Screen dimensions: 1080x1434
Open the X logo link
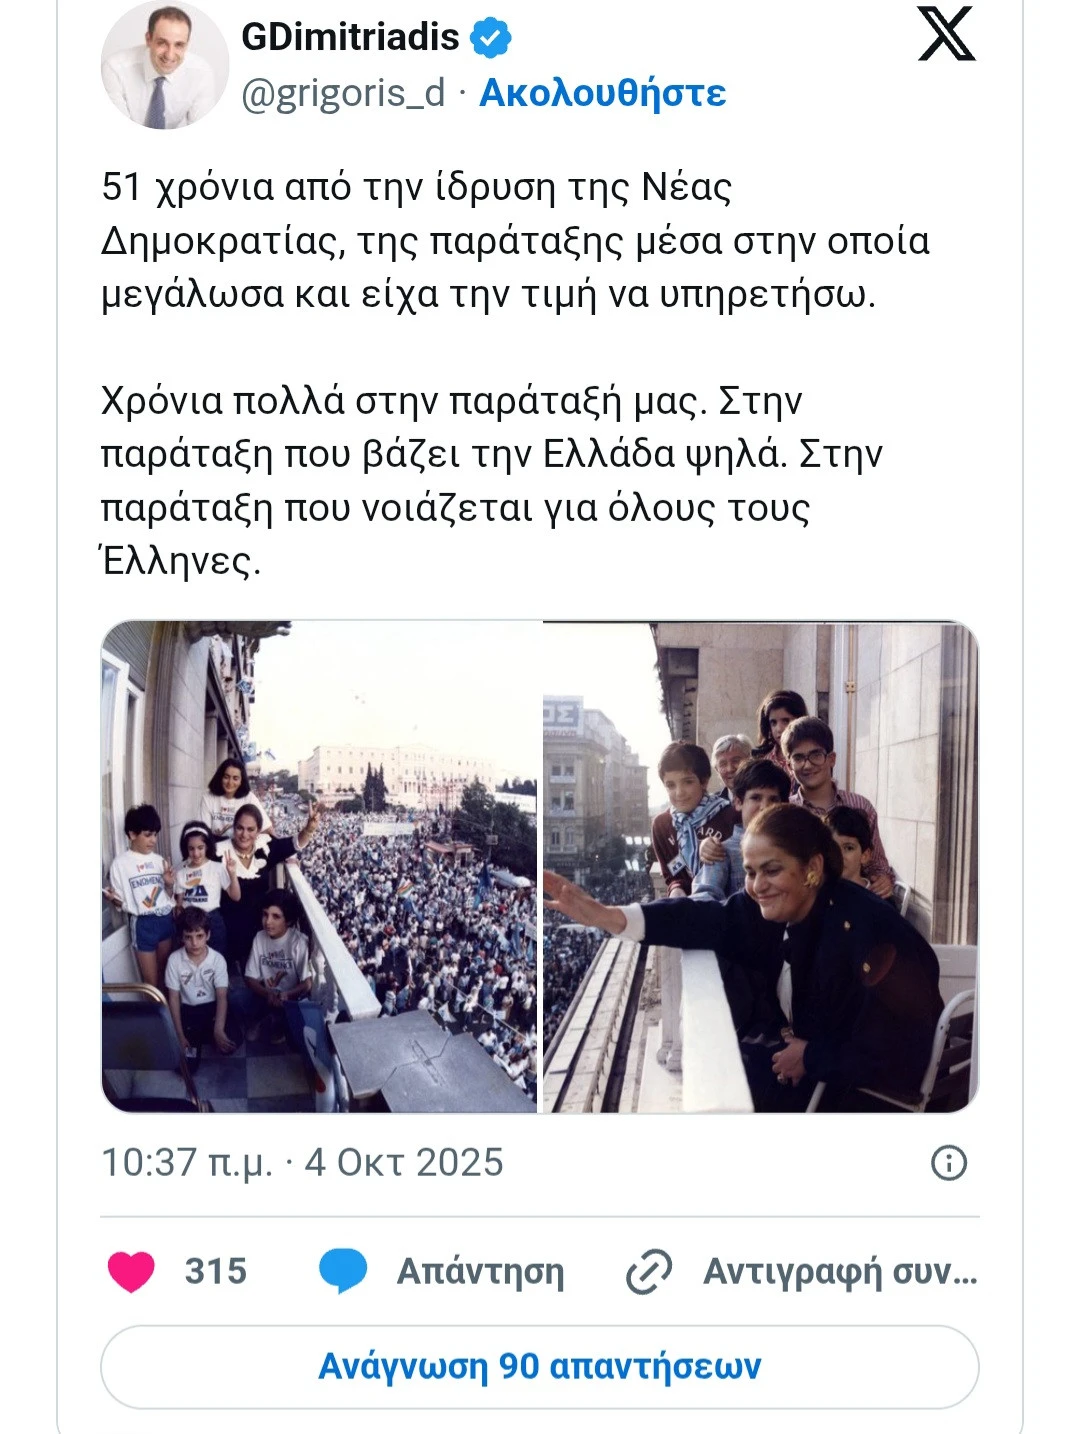pyautogui.click(x=945, y=33)
